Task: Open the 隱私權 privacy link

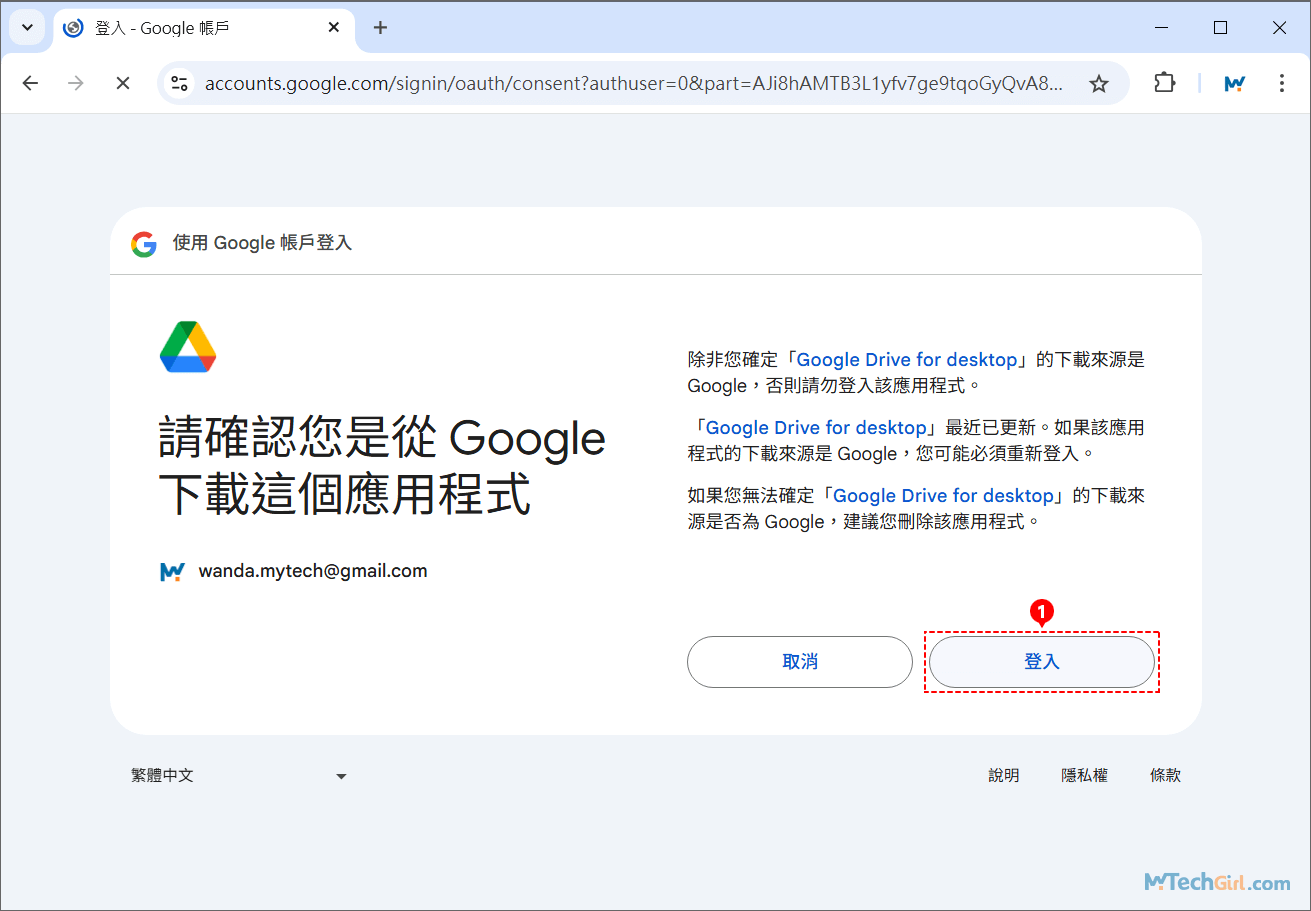Action: (1084, 775)
